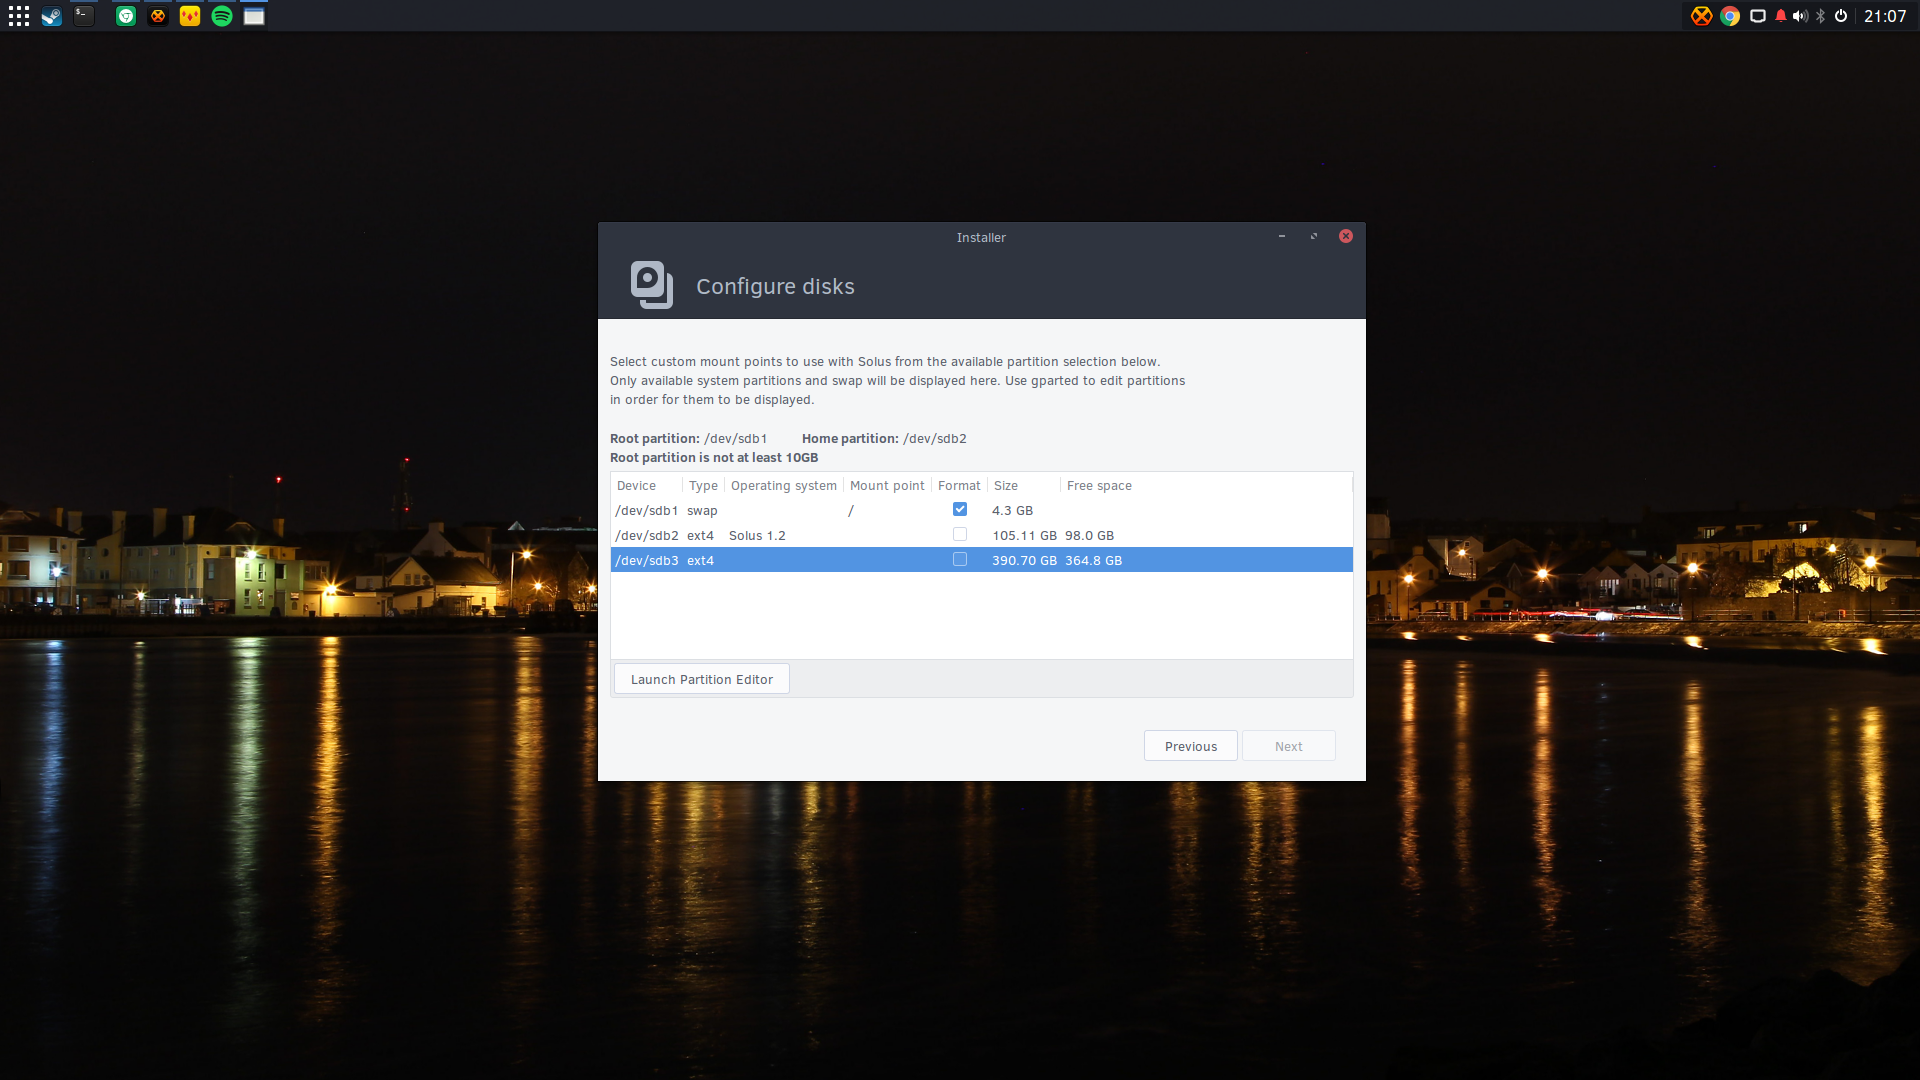The width and height of the screenshot is (1920, 1080).
Task: Launch Steam from the panel
Action: 52,16
